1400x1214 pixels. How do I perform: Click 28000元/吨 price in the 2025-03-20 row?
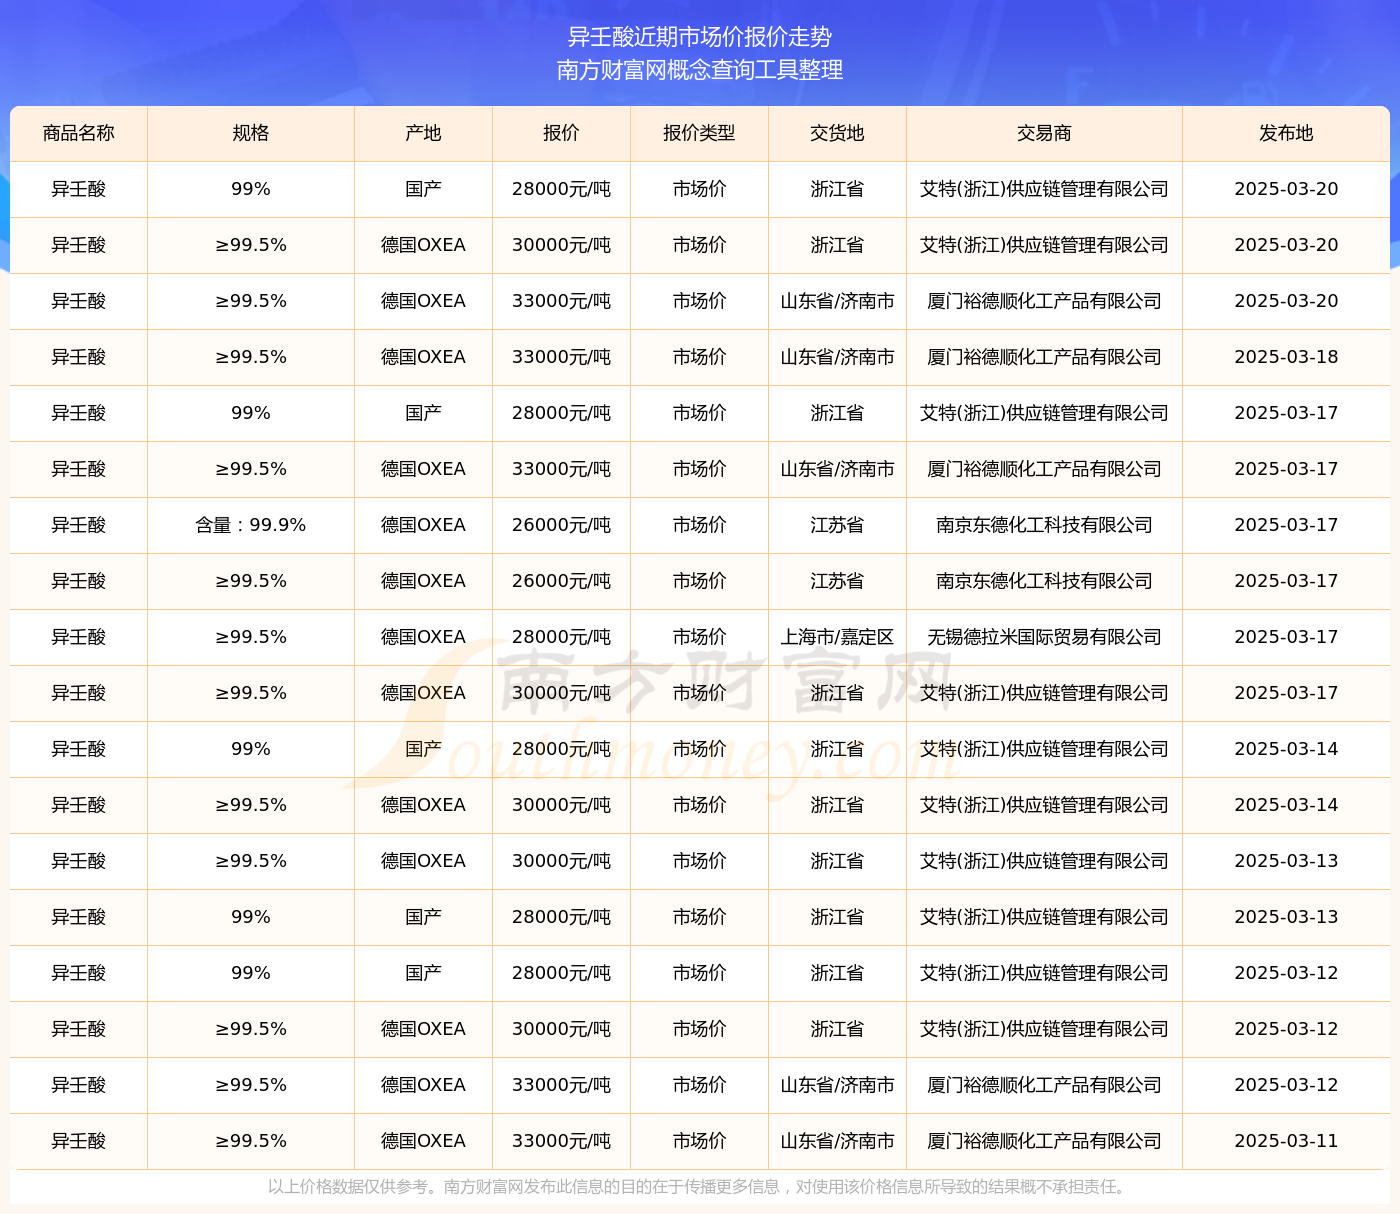[561, 189]
